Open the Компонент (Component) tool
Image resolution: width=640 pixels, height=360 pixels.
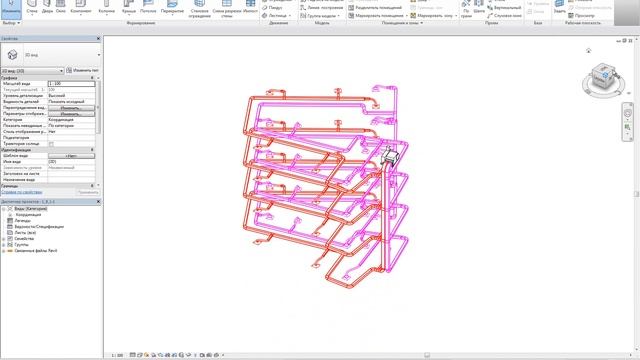(80, 7)
